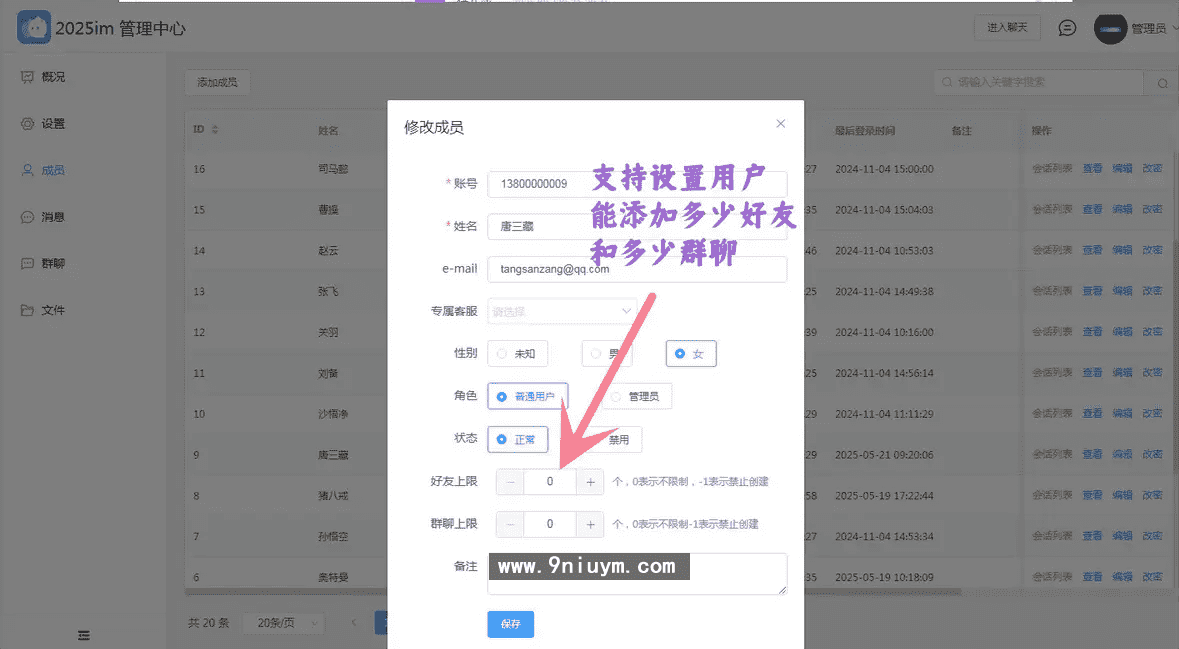Open the 消息 messages icon
The image size is (1179, 649).
[x=25, y=216]
